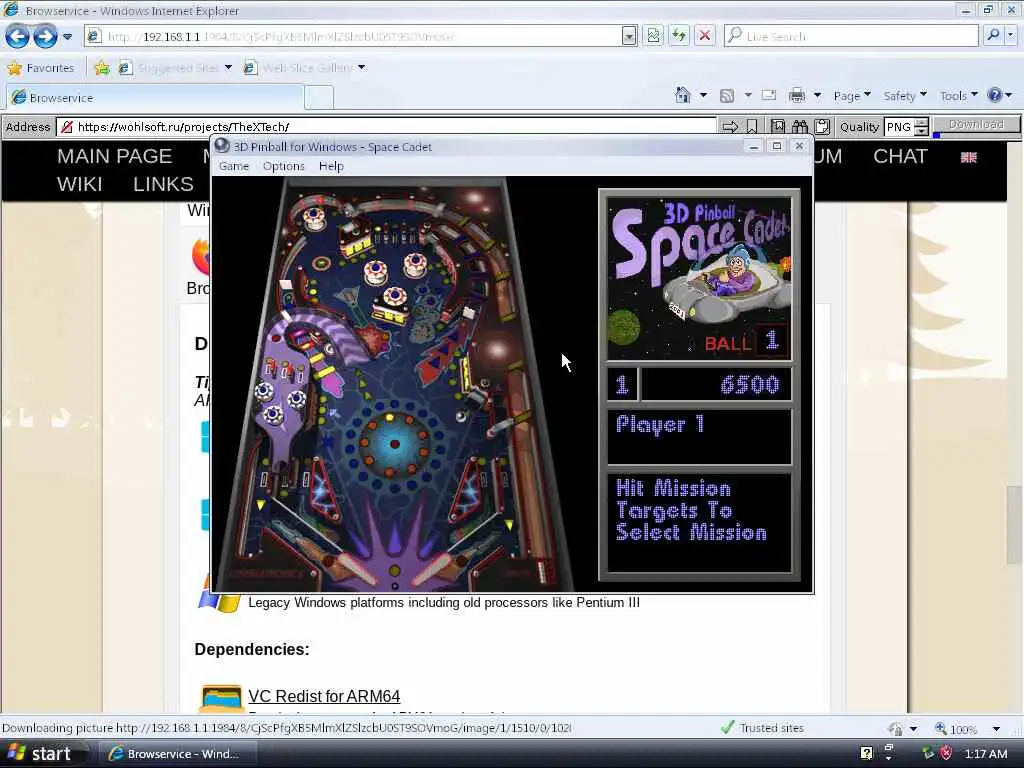Click the UK flag language icon
The image size is (1024, 768).
[x=968, y=157]
